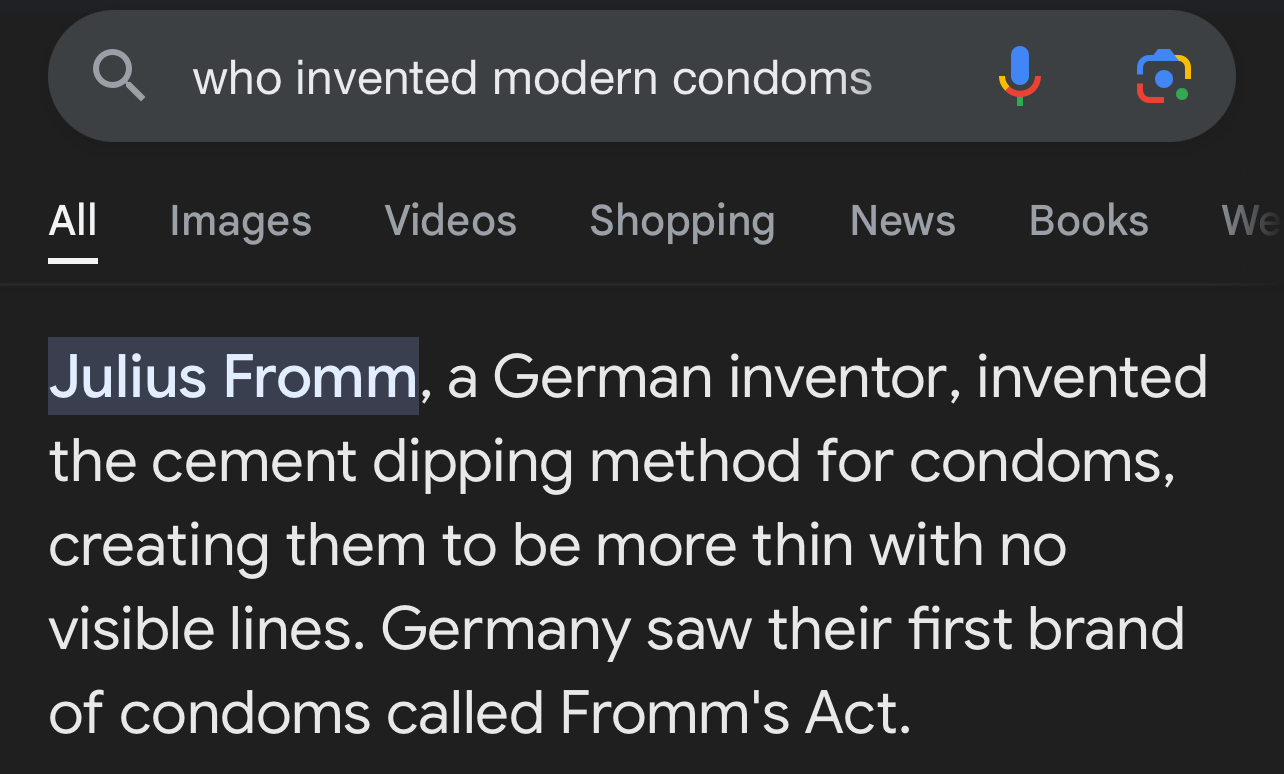Open Google Lens camera search
The image size is (1284, 774).
[1163, 76]
